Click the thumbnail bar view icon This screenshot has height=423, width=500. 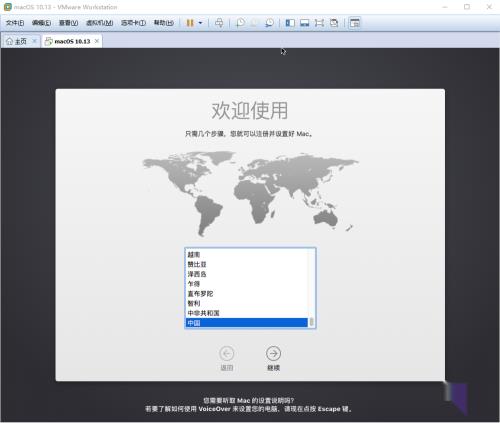click(304, 23)
